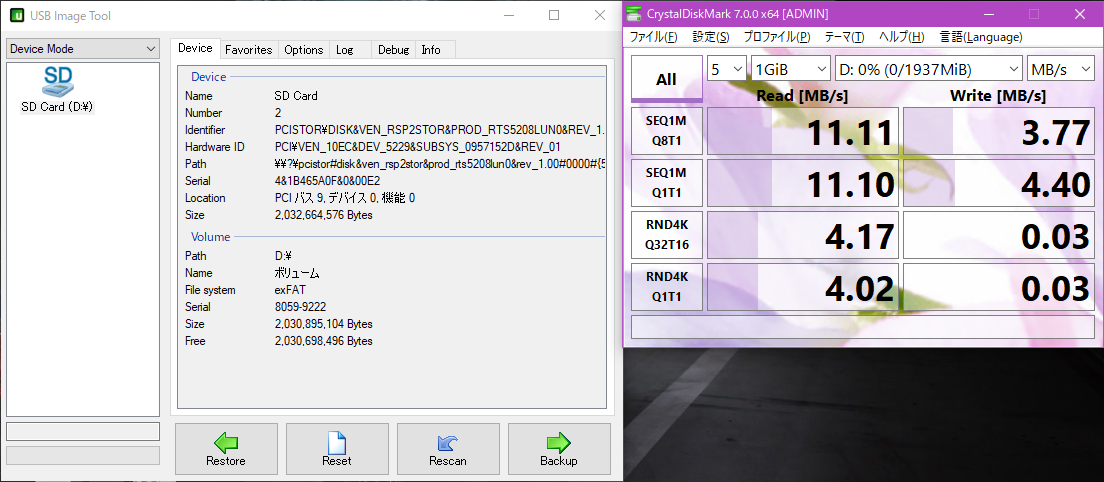Switch to the Device tab

(x=195, y=49)
